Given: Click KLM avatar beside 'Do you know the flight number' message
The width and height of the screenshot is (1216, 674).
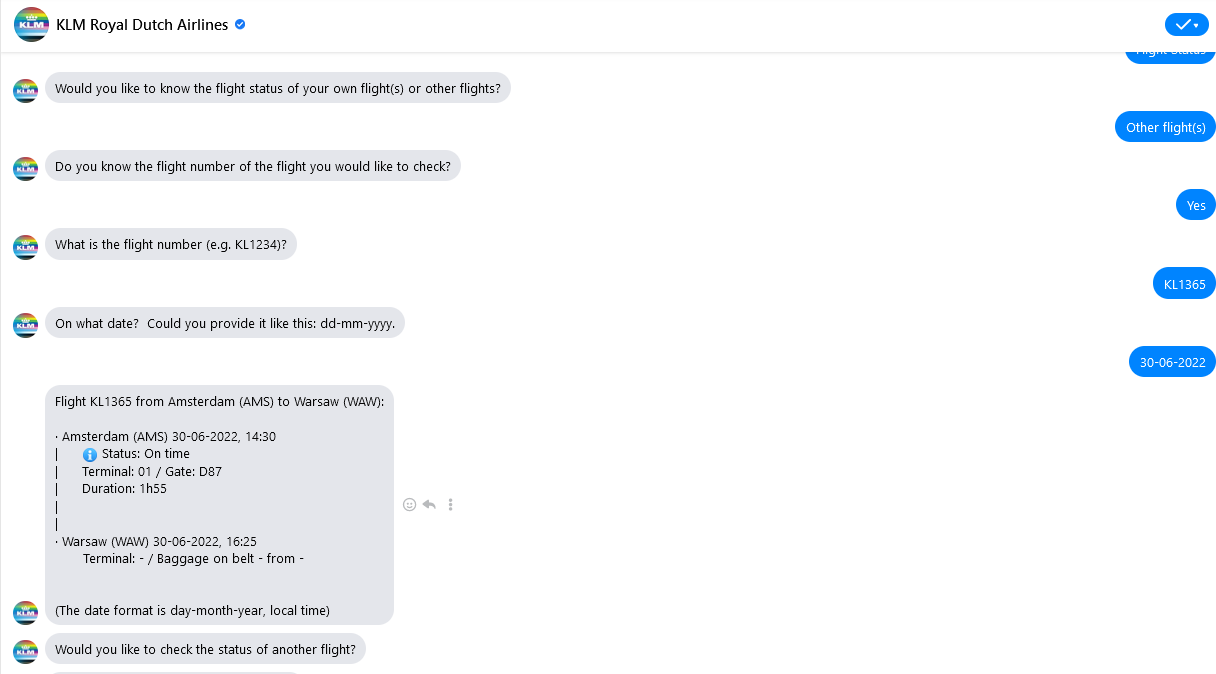Looking at the screenshot, I should (25, 168).
